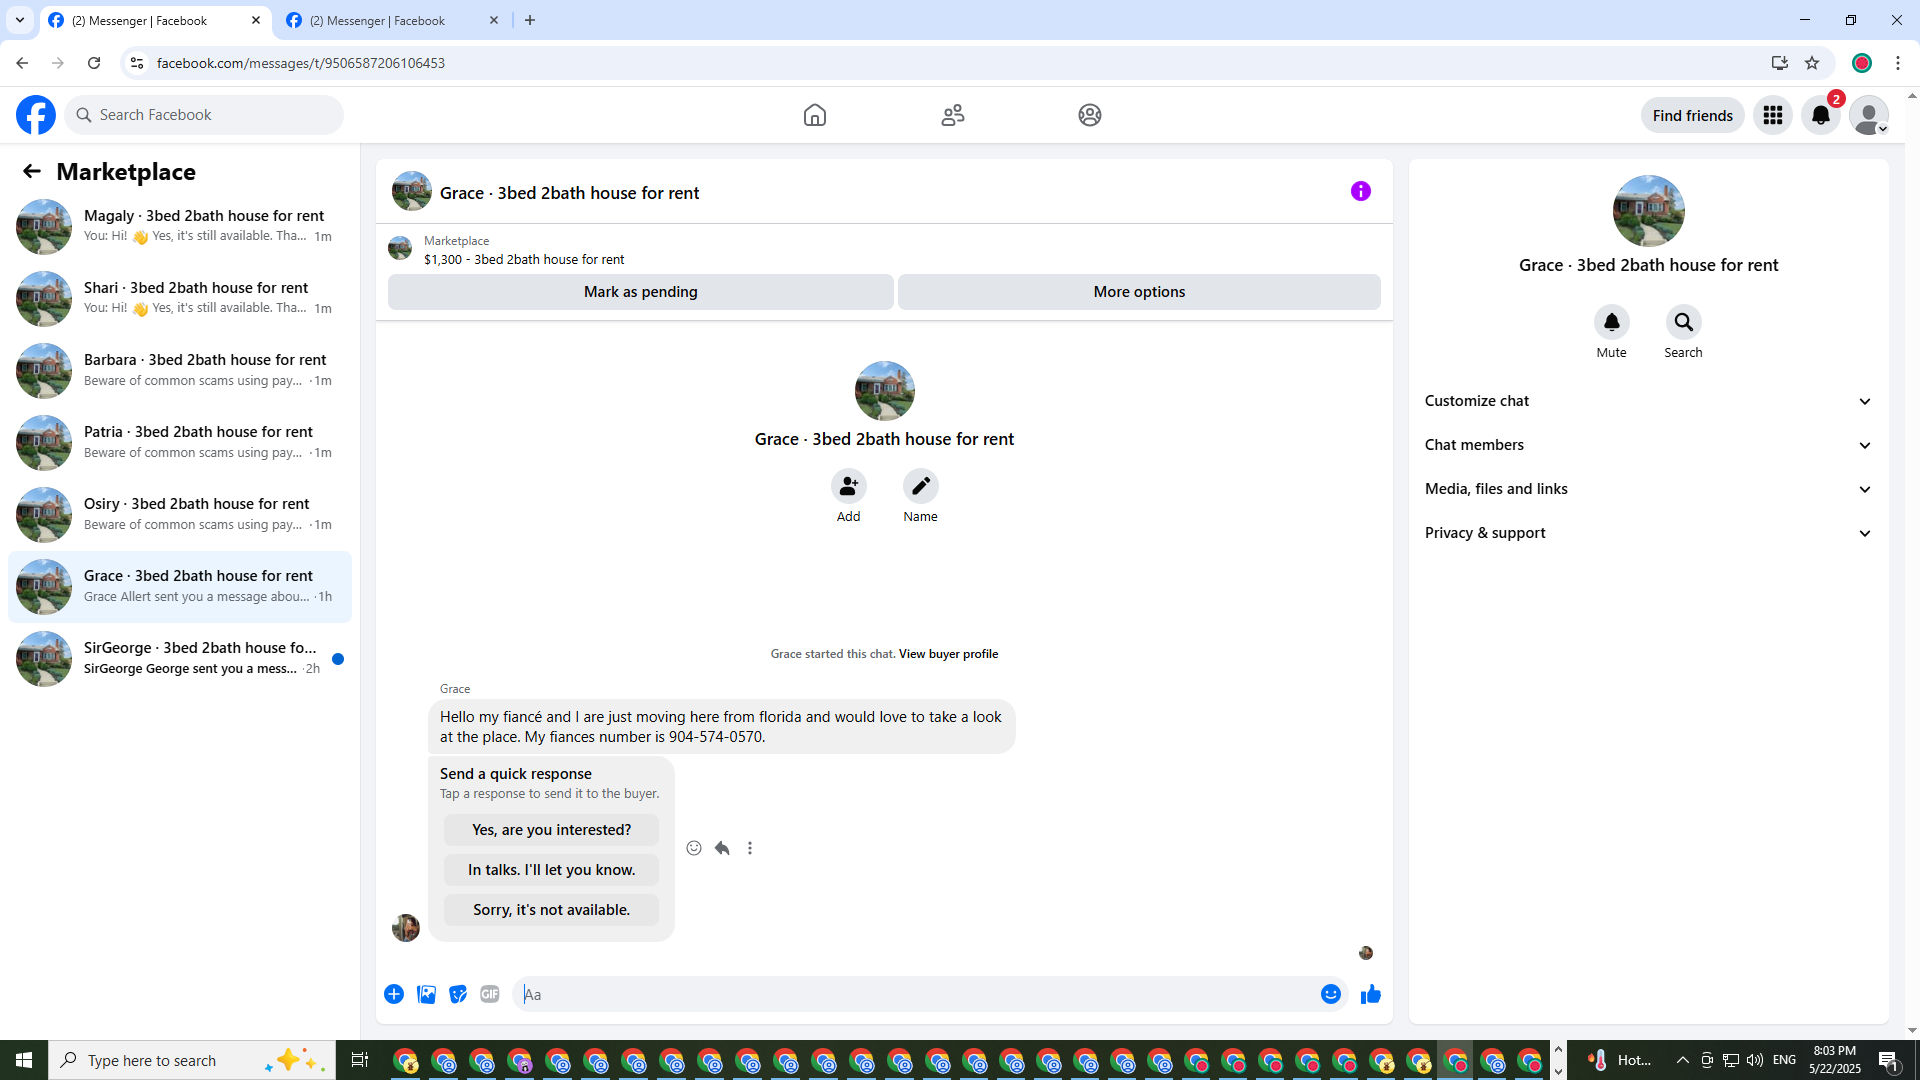This screenshot has height=1080, width=1920.
Task: Open more options three-dot message icon
Action: click(x=750, y=848)
